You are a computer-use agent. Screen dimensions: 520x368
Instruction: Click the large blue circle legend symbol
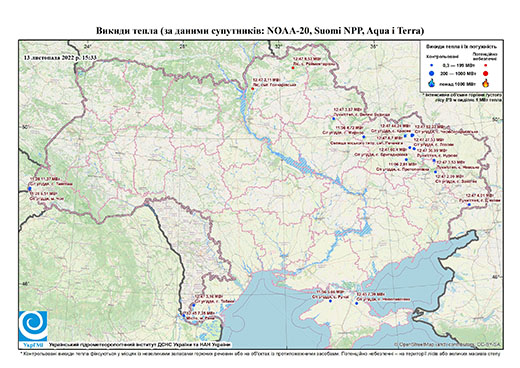tap(431, 73)
